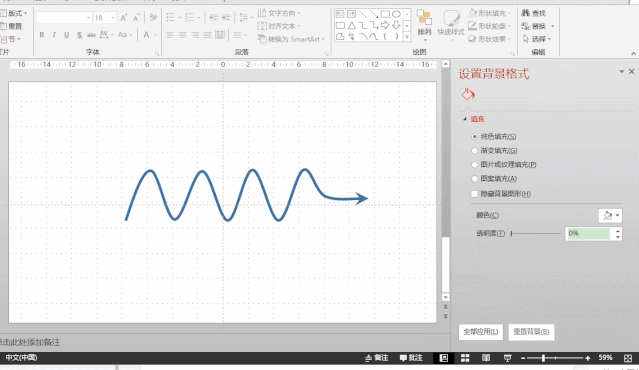Select the curve shape in gallery
639x370 pixels.
pyautogui.click(x=374, y=37)
